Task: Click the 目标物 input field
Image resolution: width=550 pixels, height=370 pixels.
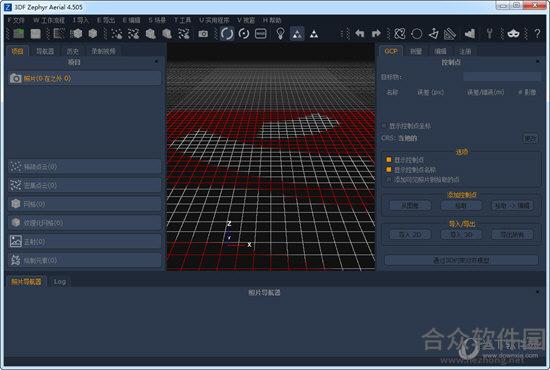Action: pos(502,77)
